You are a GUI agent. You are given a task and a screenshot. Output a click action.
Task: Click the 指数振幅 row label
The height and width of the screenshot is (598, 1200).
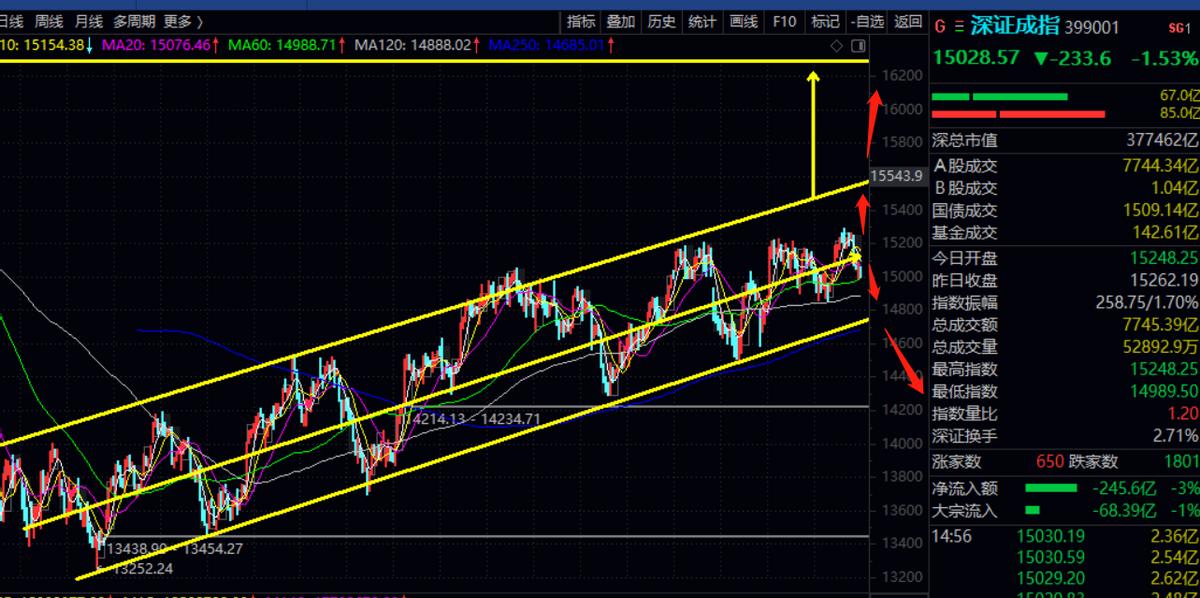tap(965, 302)
